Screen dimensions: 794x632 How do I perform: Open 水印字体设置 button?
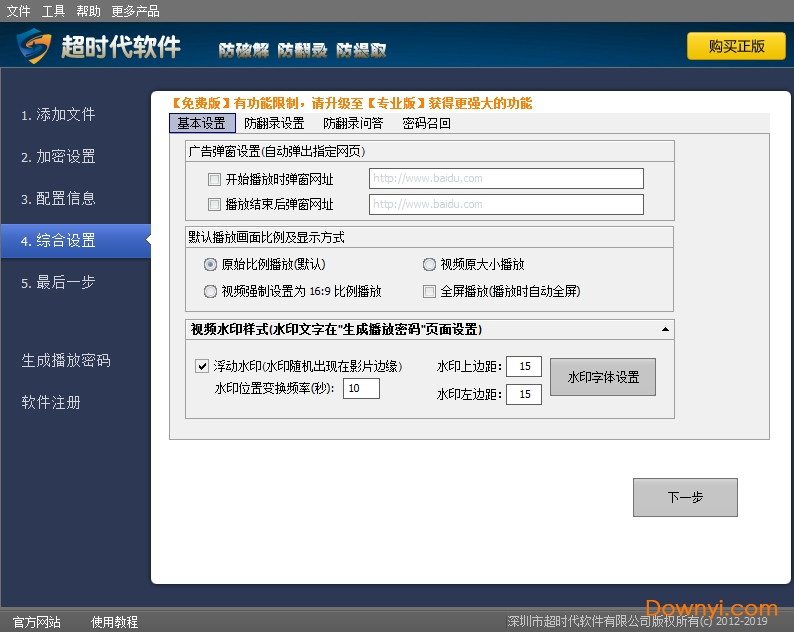(x=602, y=378)
